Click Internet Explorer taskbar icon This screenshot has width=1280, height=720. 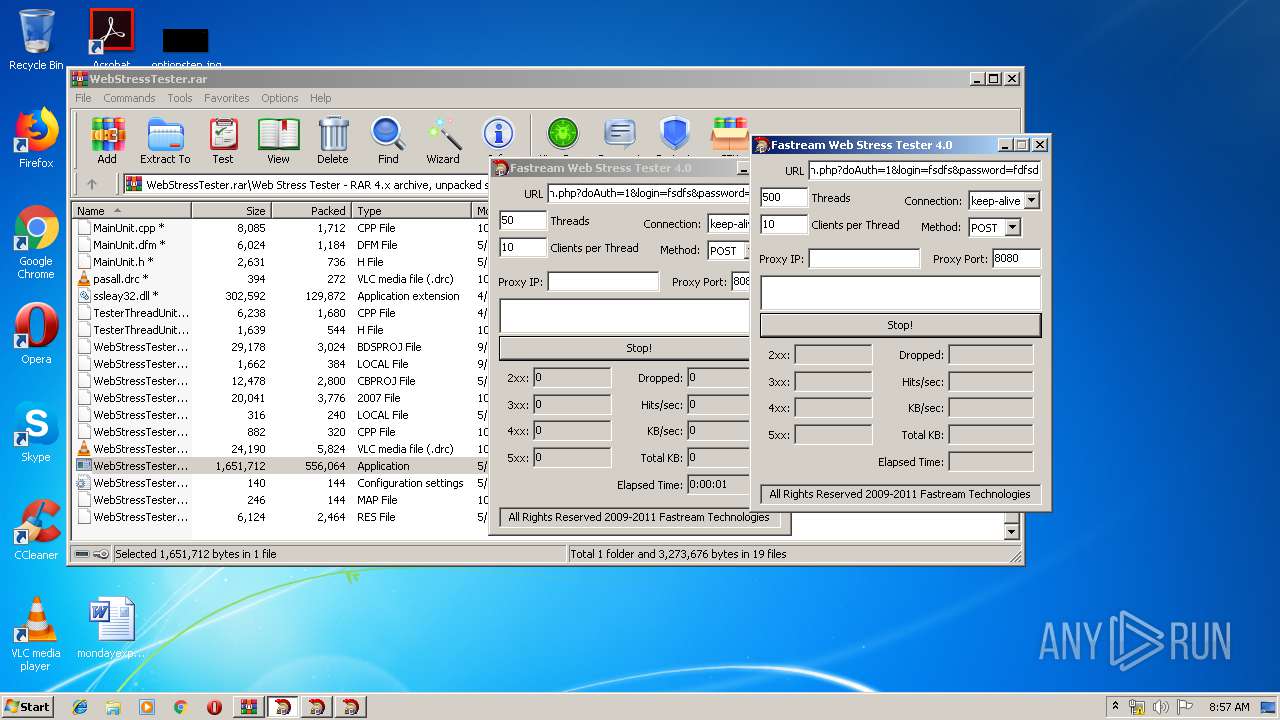click(x=80, y=707)
